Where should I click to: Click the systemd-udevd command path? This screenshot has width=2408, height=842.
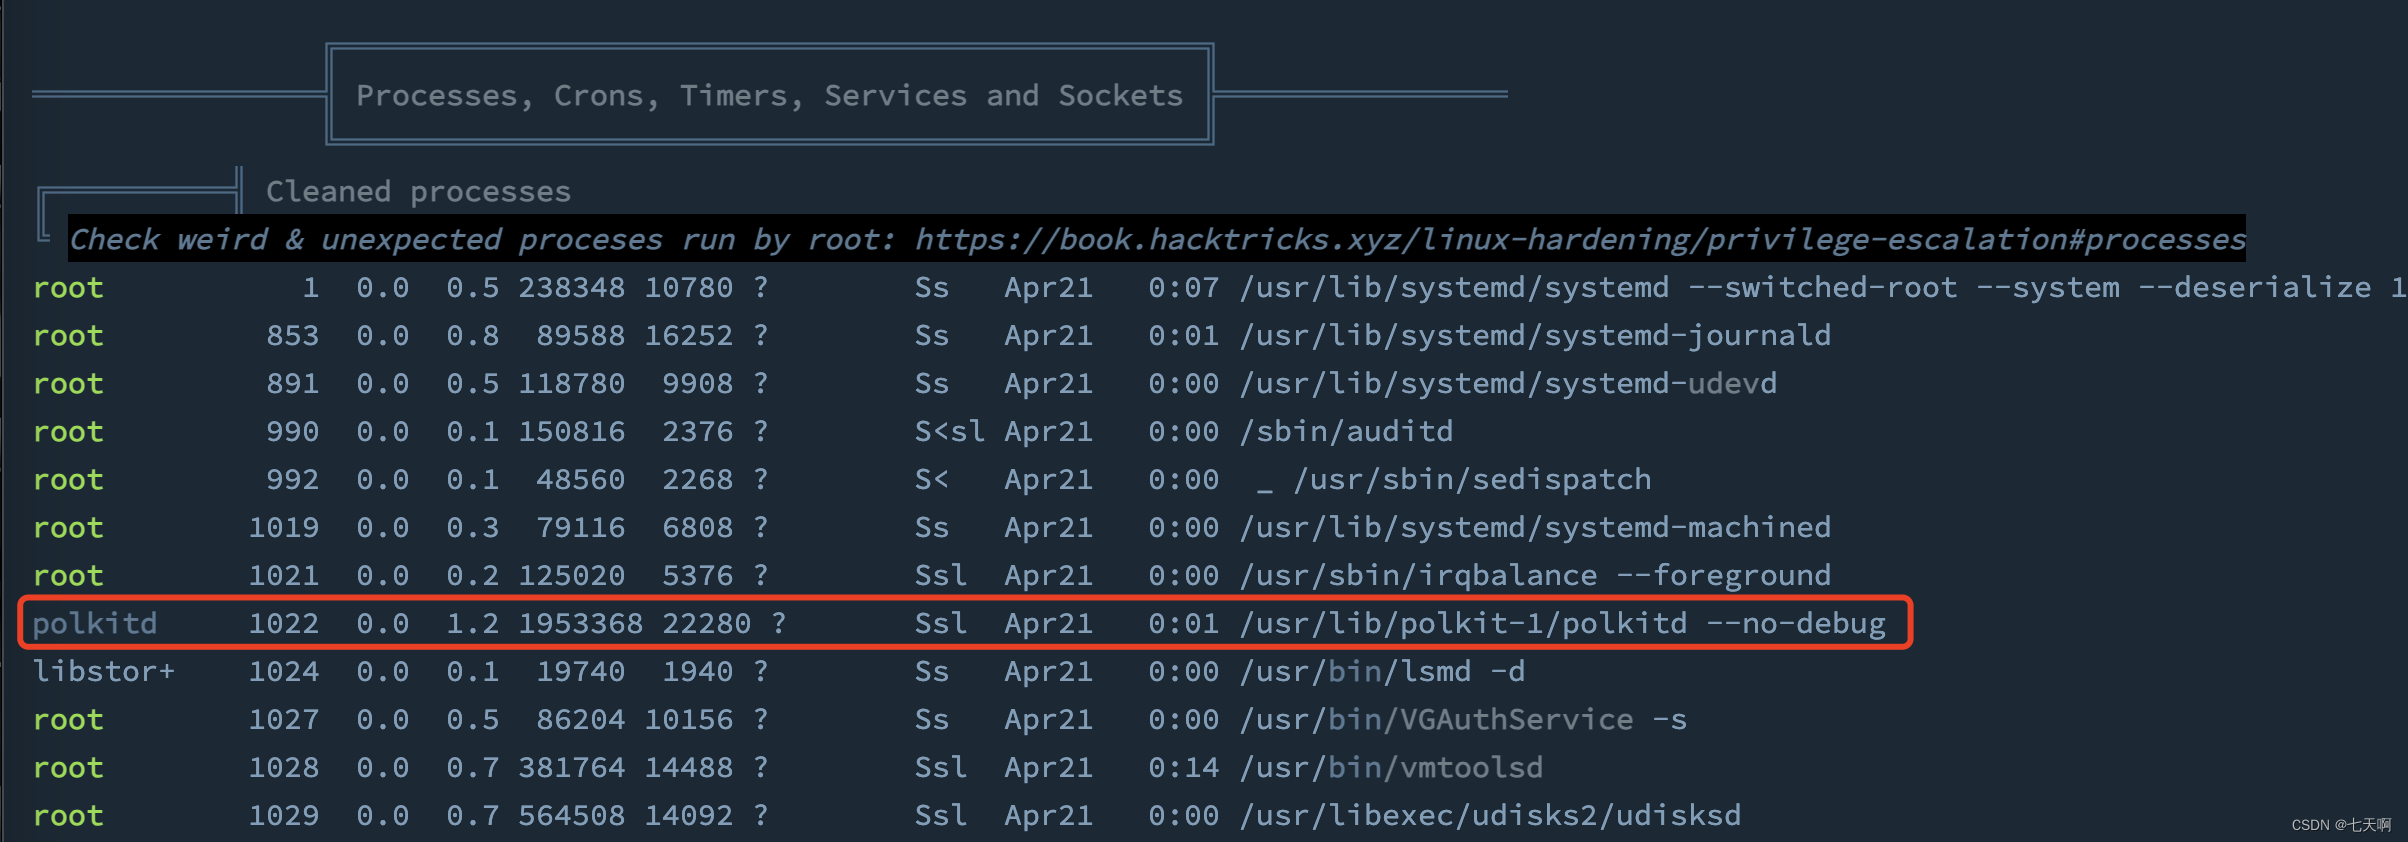click(x=1508, y=384)
